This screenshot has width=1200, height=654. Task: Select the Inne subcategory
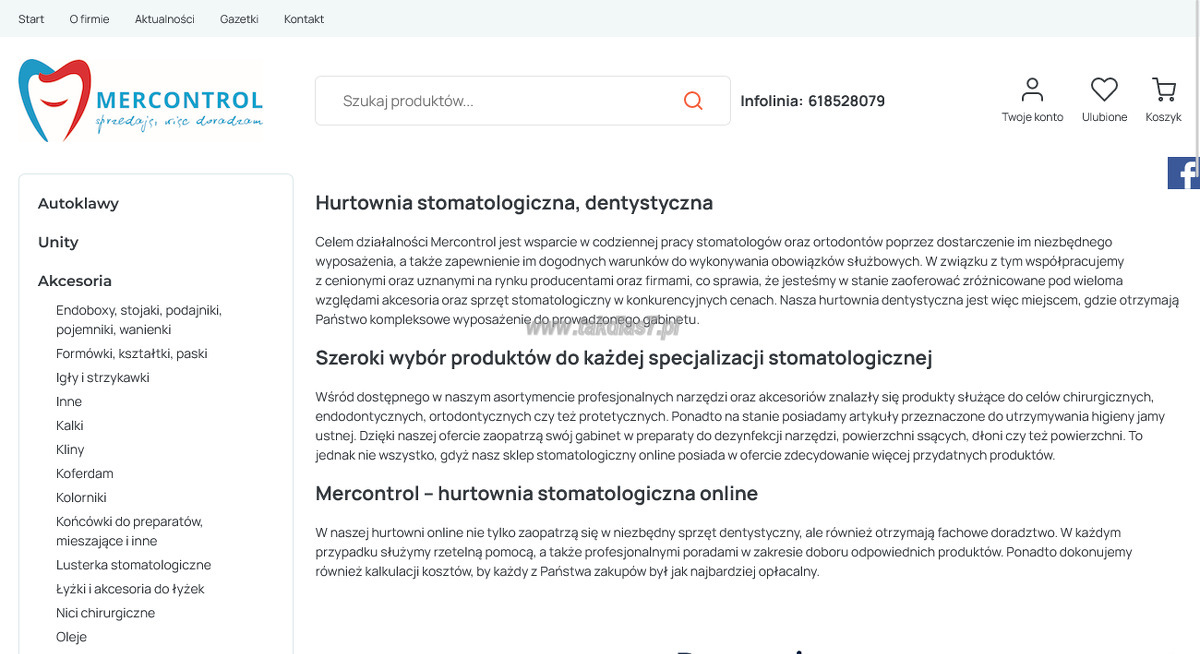tap(69, 402)
